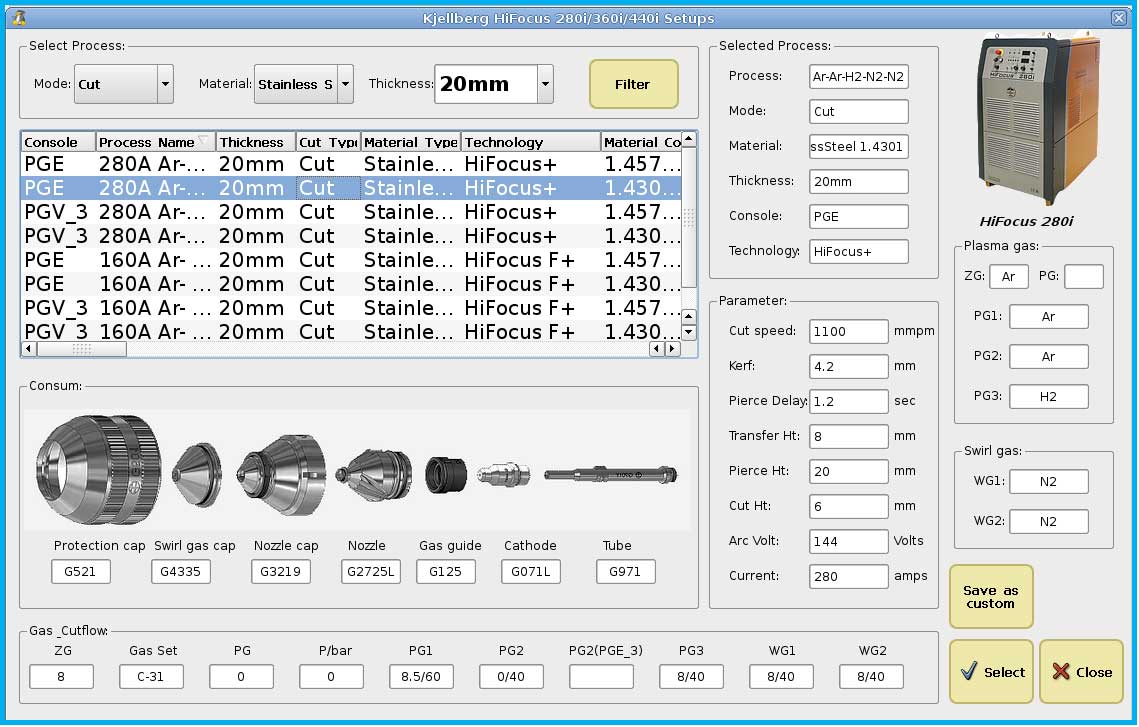The height and width of the screenshot is (727, 1139).
Task: Click the Gas Set field C-31
Action: (x=151, y=676)
